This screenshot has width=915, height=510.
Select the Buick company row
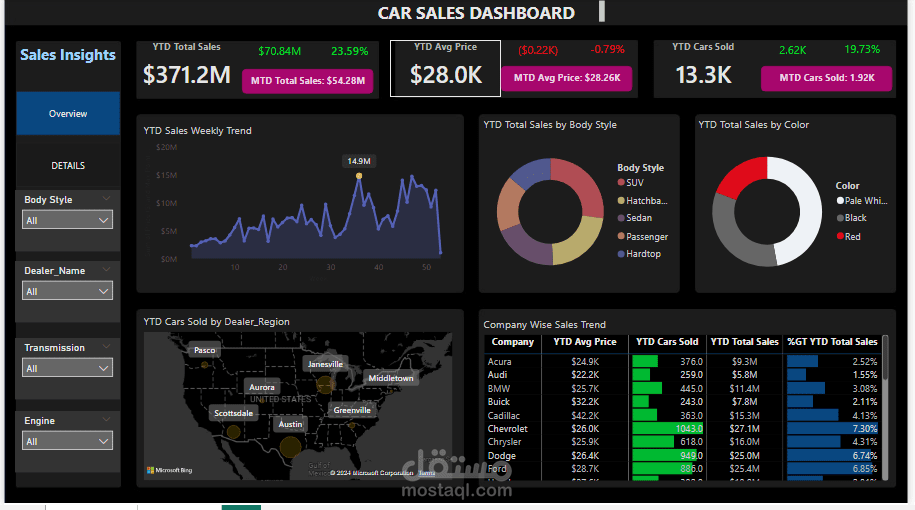coord(682,401)
